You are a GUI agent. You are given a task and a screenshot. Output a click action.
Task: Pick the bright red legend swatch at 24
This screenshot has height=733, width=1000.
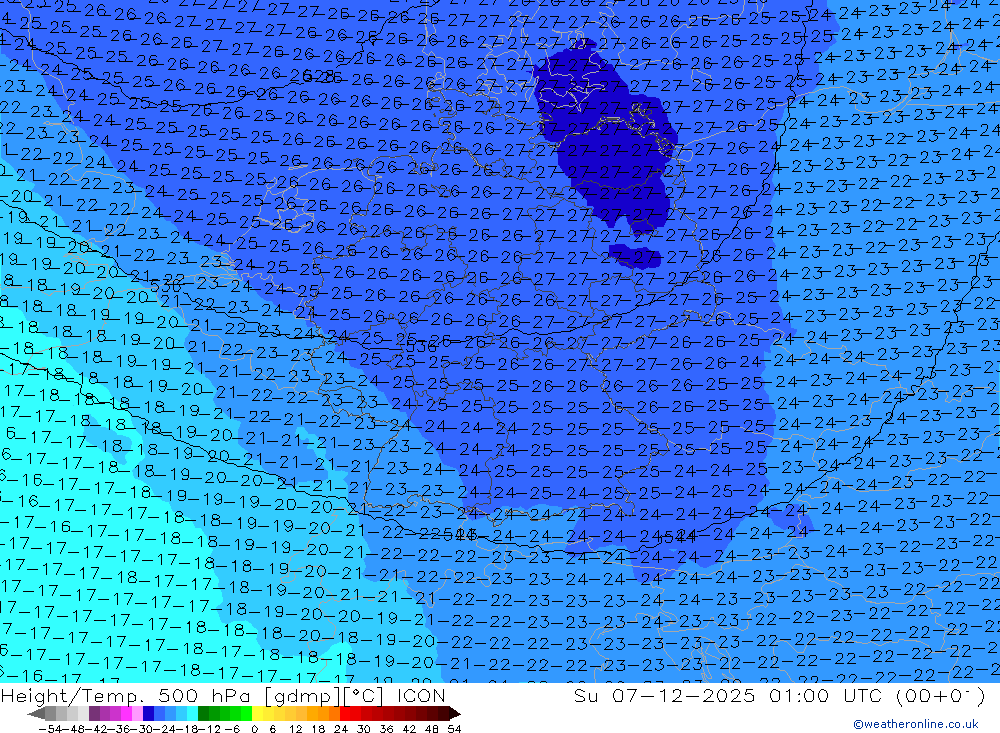pos(345,713)
